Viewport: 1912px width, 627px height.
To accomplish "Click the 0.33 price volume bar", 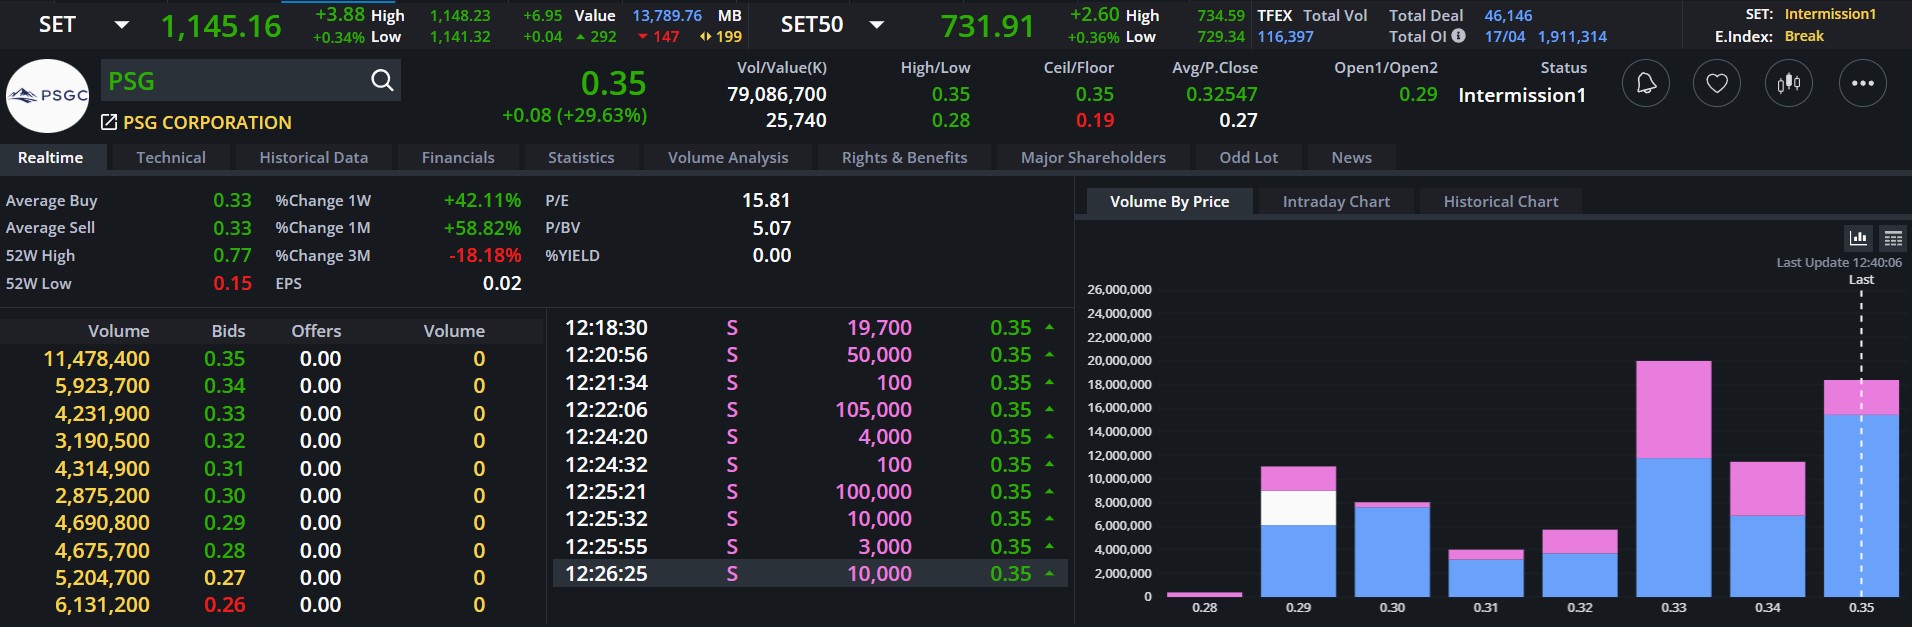I will (1674, 479).
